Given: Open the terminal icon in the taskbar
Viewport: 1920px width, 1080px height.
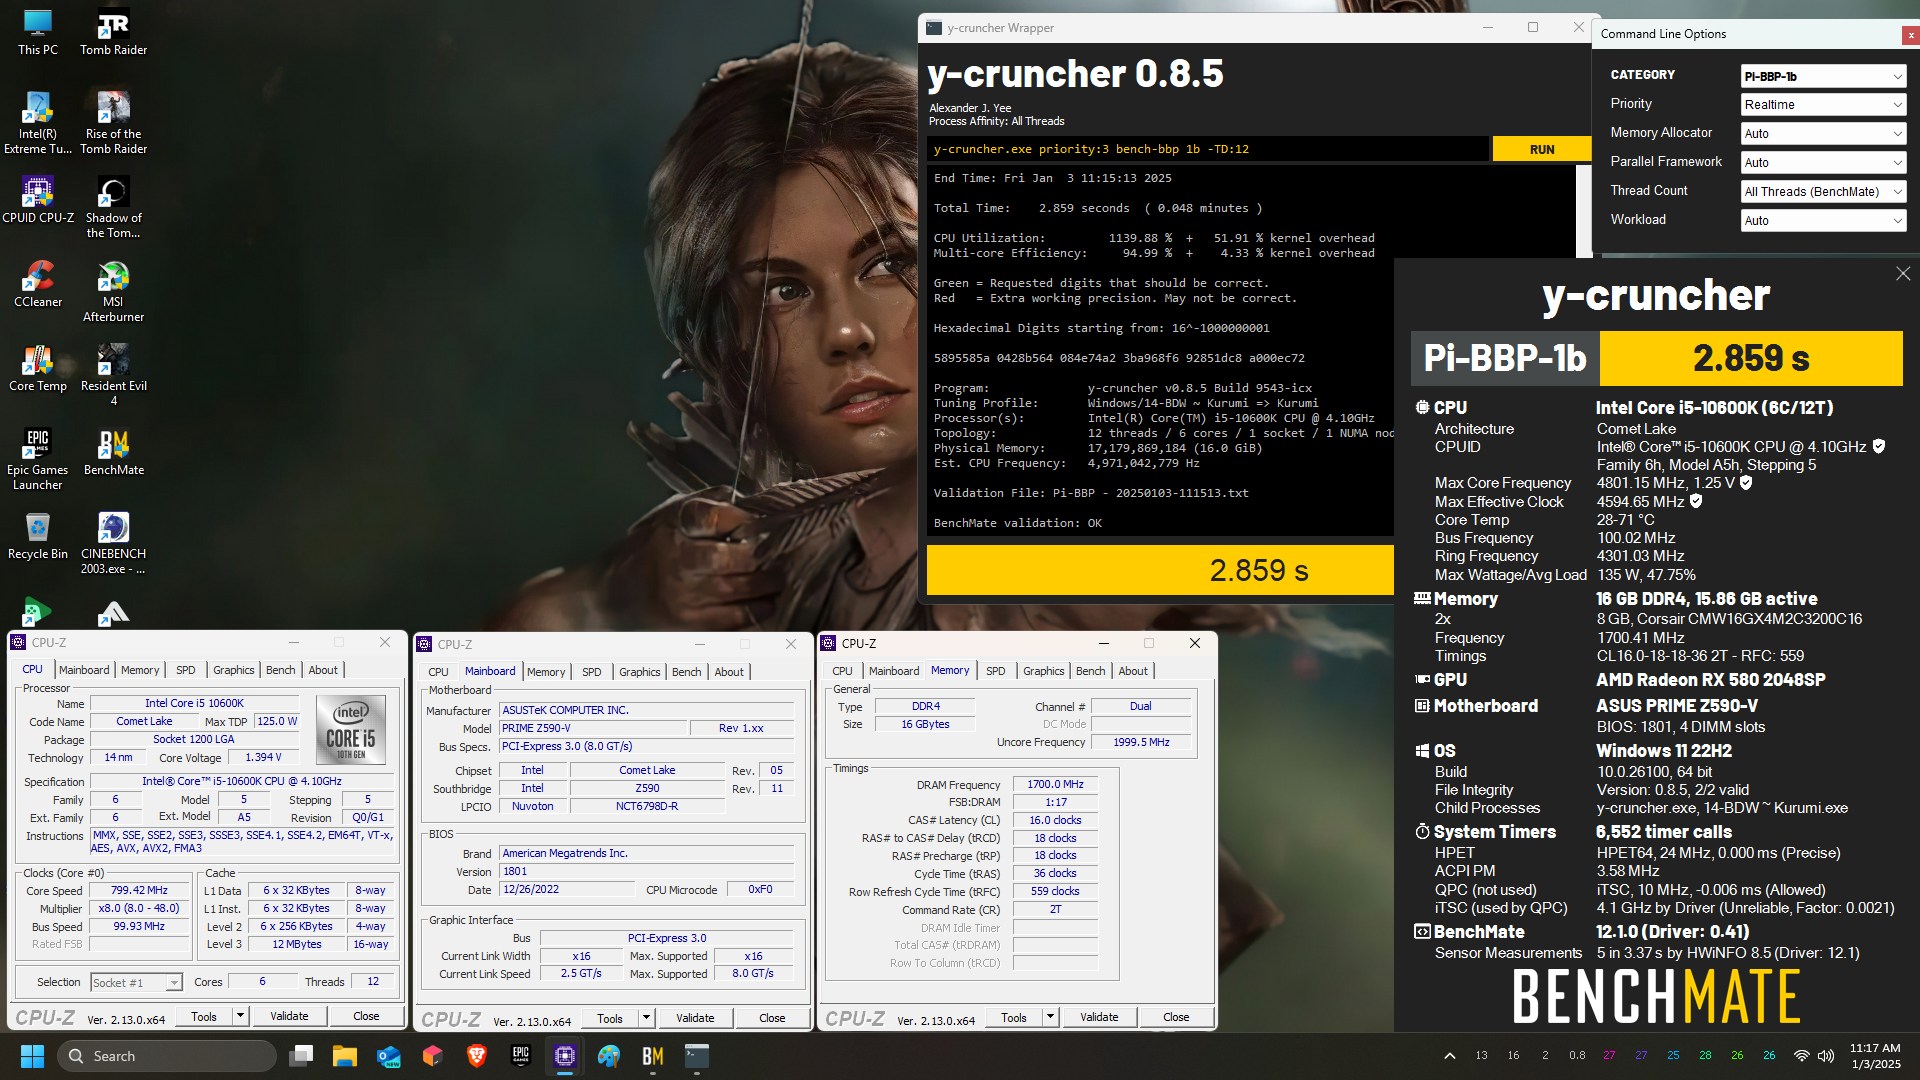Looking at the screenshot, I should coord(696,1056).
